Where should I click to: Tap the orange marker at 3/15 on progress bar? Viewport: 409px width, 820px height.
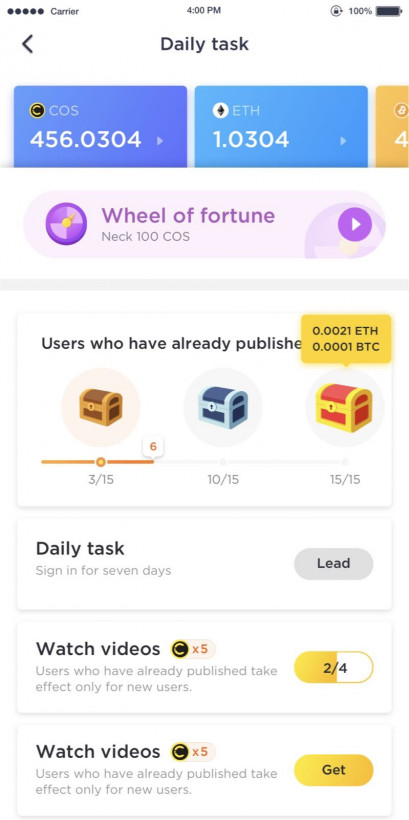click(x=101, y=462)
